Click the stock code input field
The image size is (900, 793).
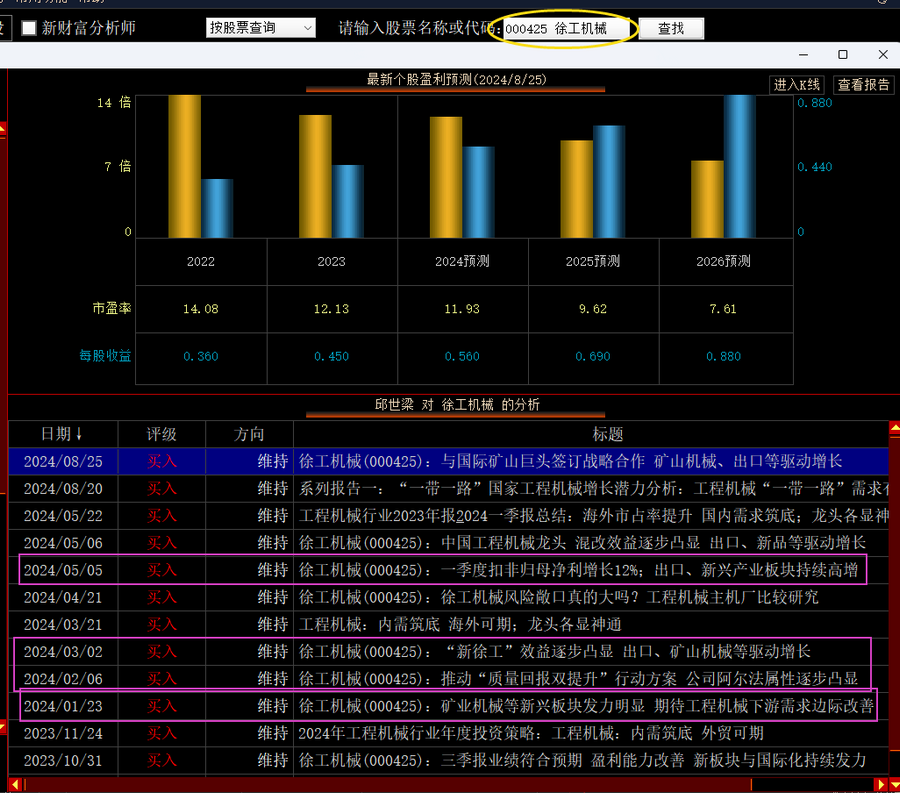click(567, 29)
